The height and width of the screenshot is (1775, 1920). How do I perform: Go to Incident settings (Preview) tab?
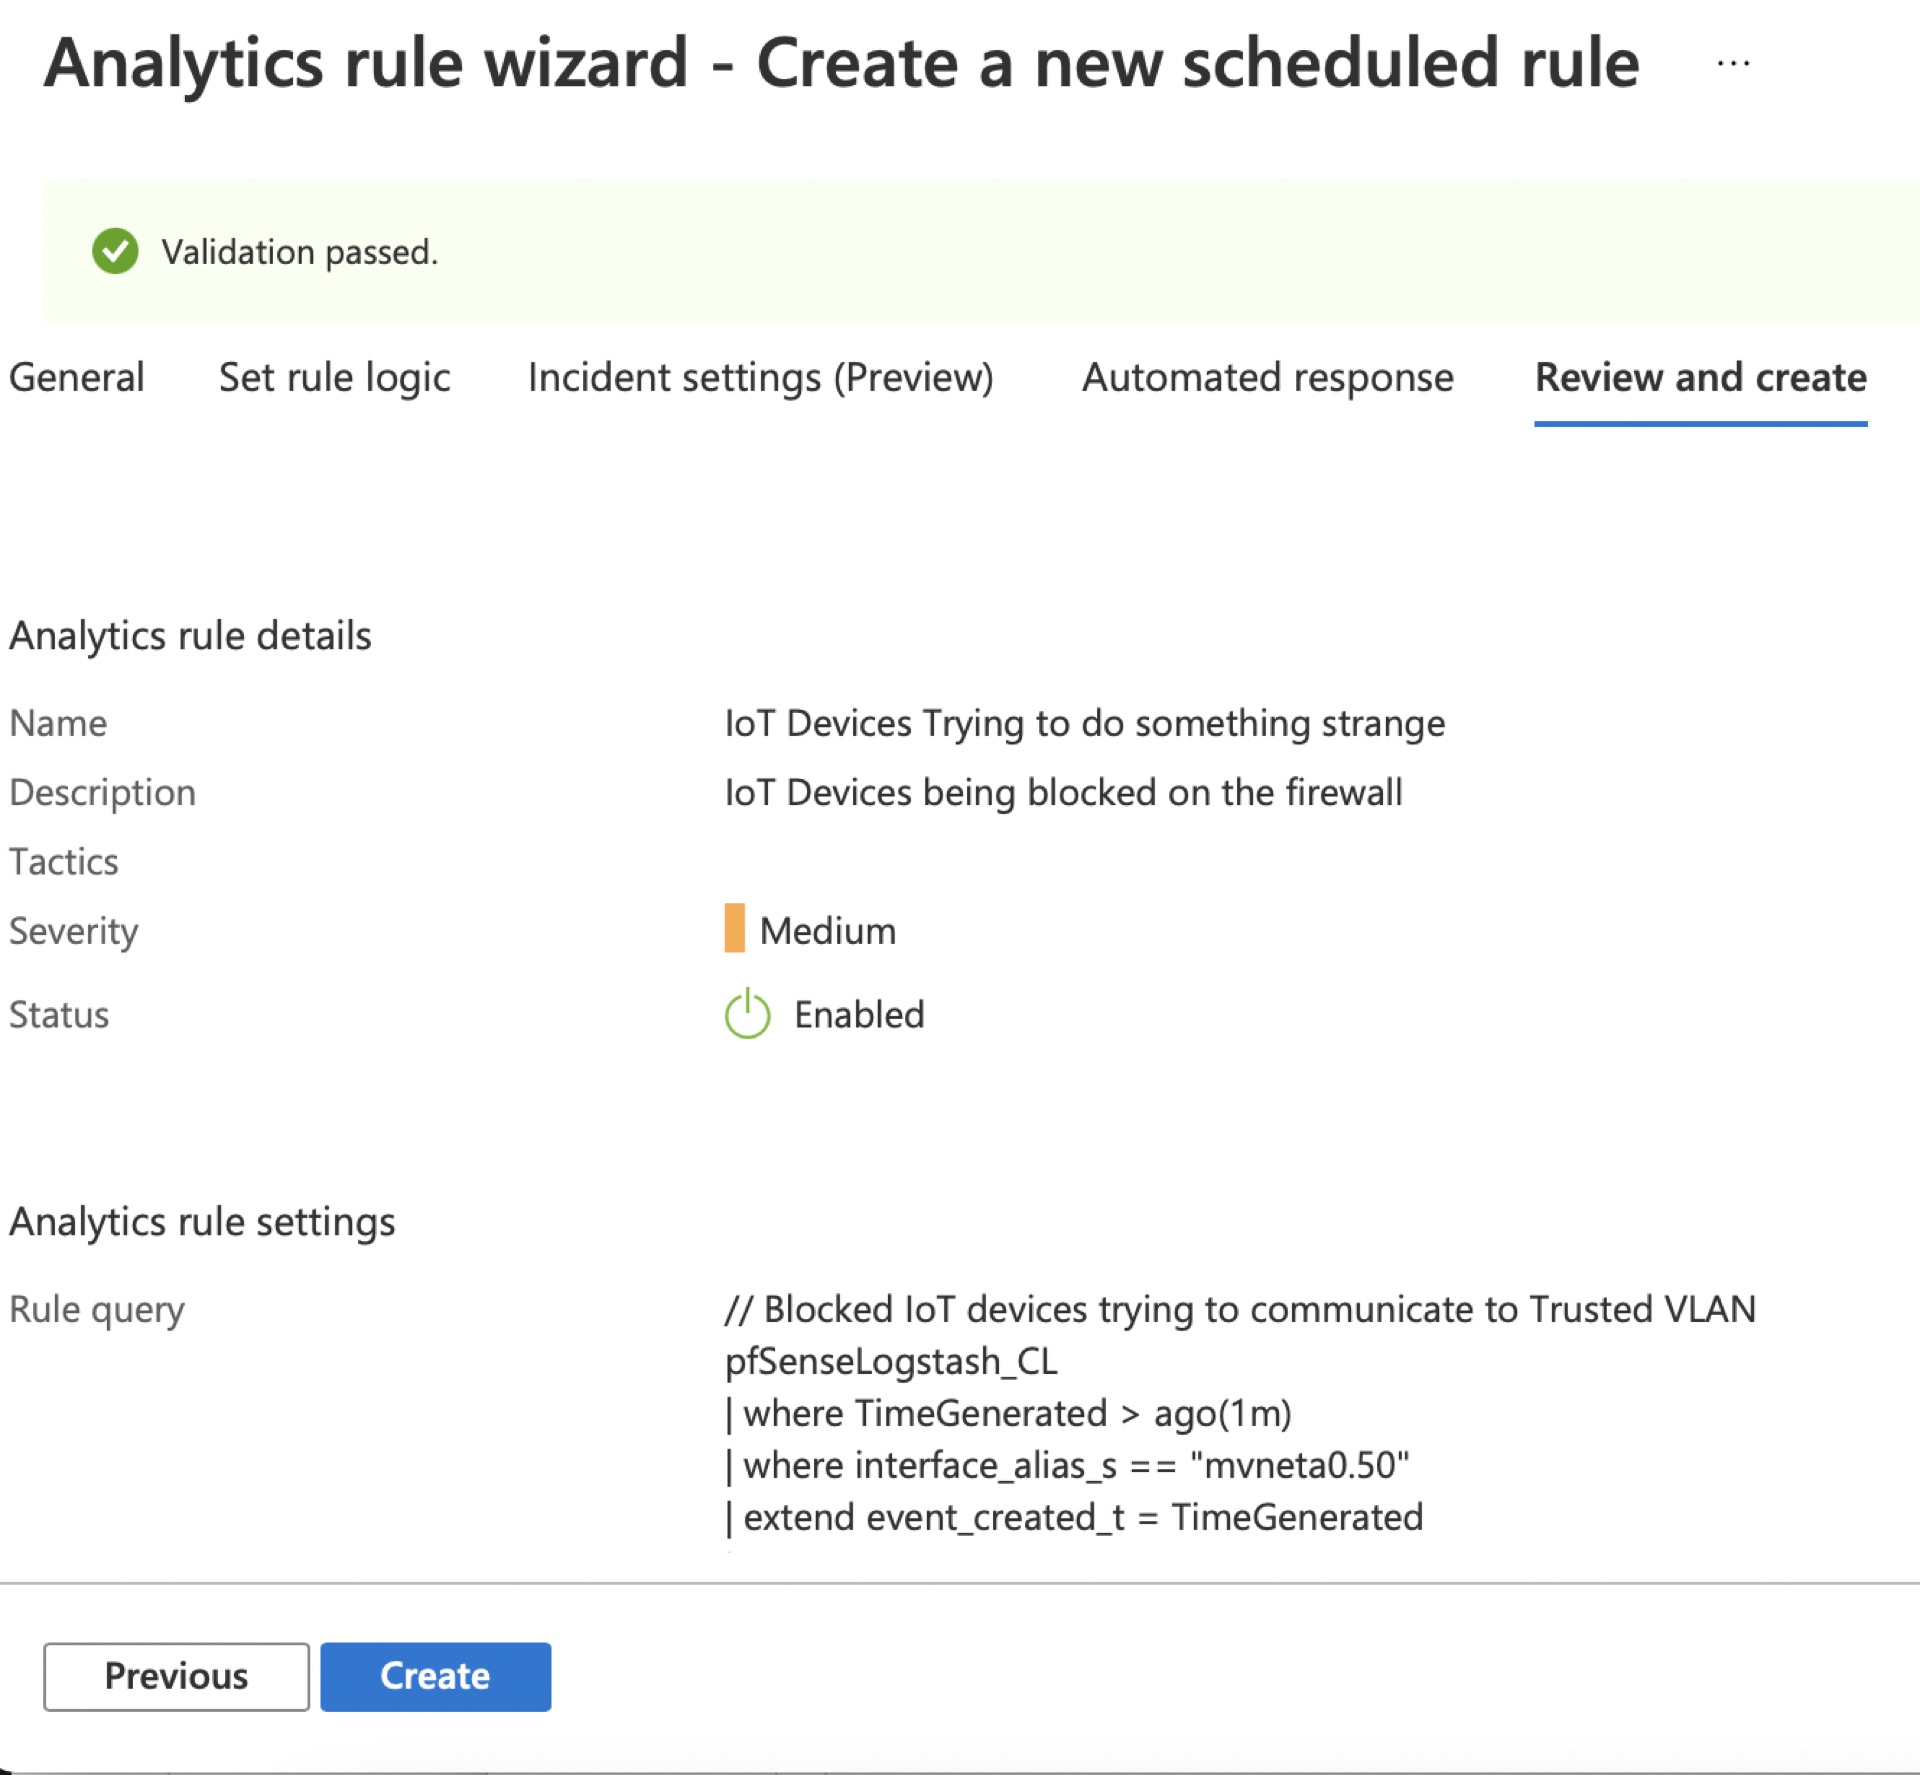[760, 378]
